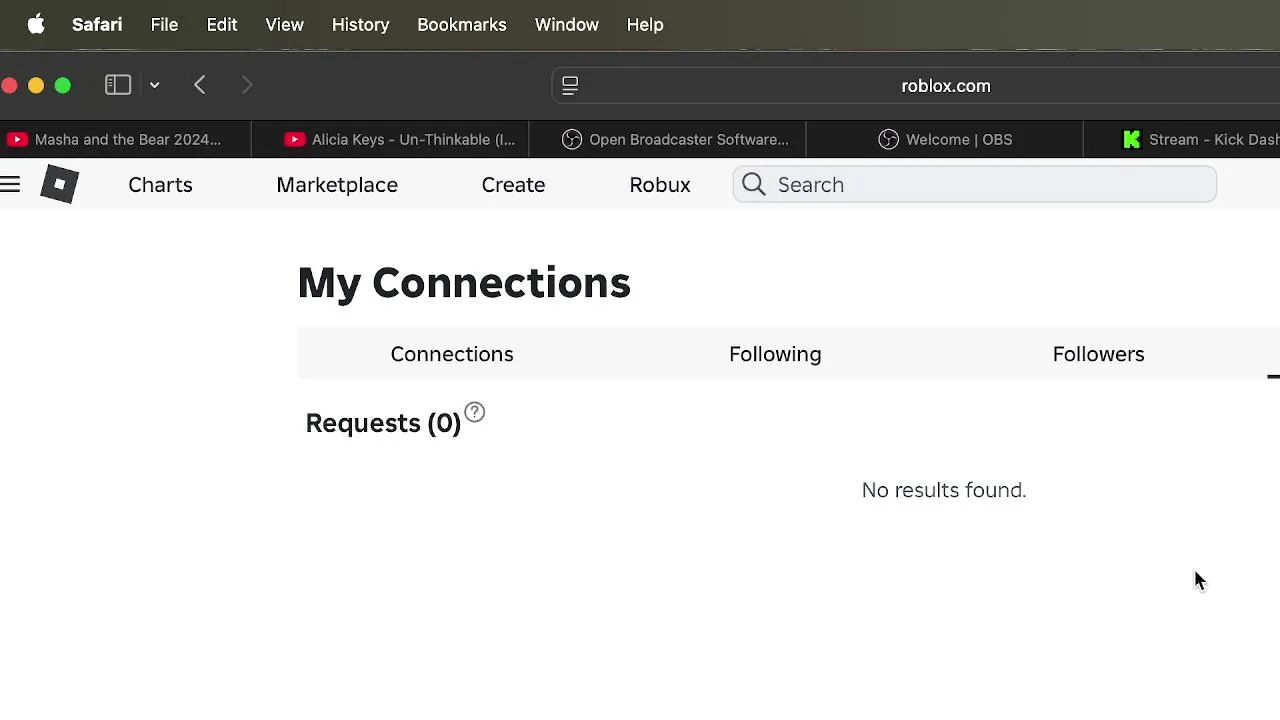Open the View menu
The height and width of the screenshot is (720, 1280).
[x=285, y=24]
